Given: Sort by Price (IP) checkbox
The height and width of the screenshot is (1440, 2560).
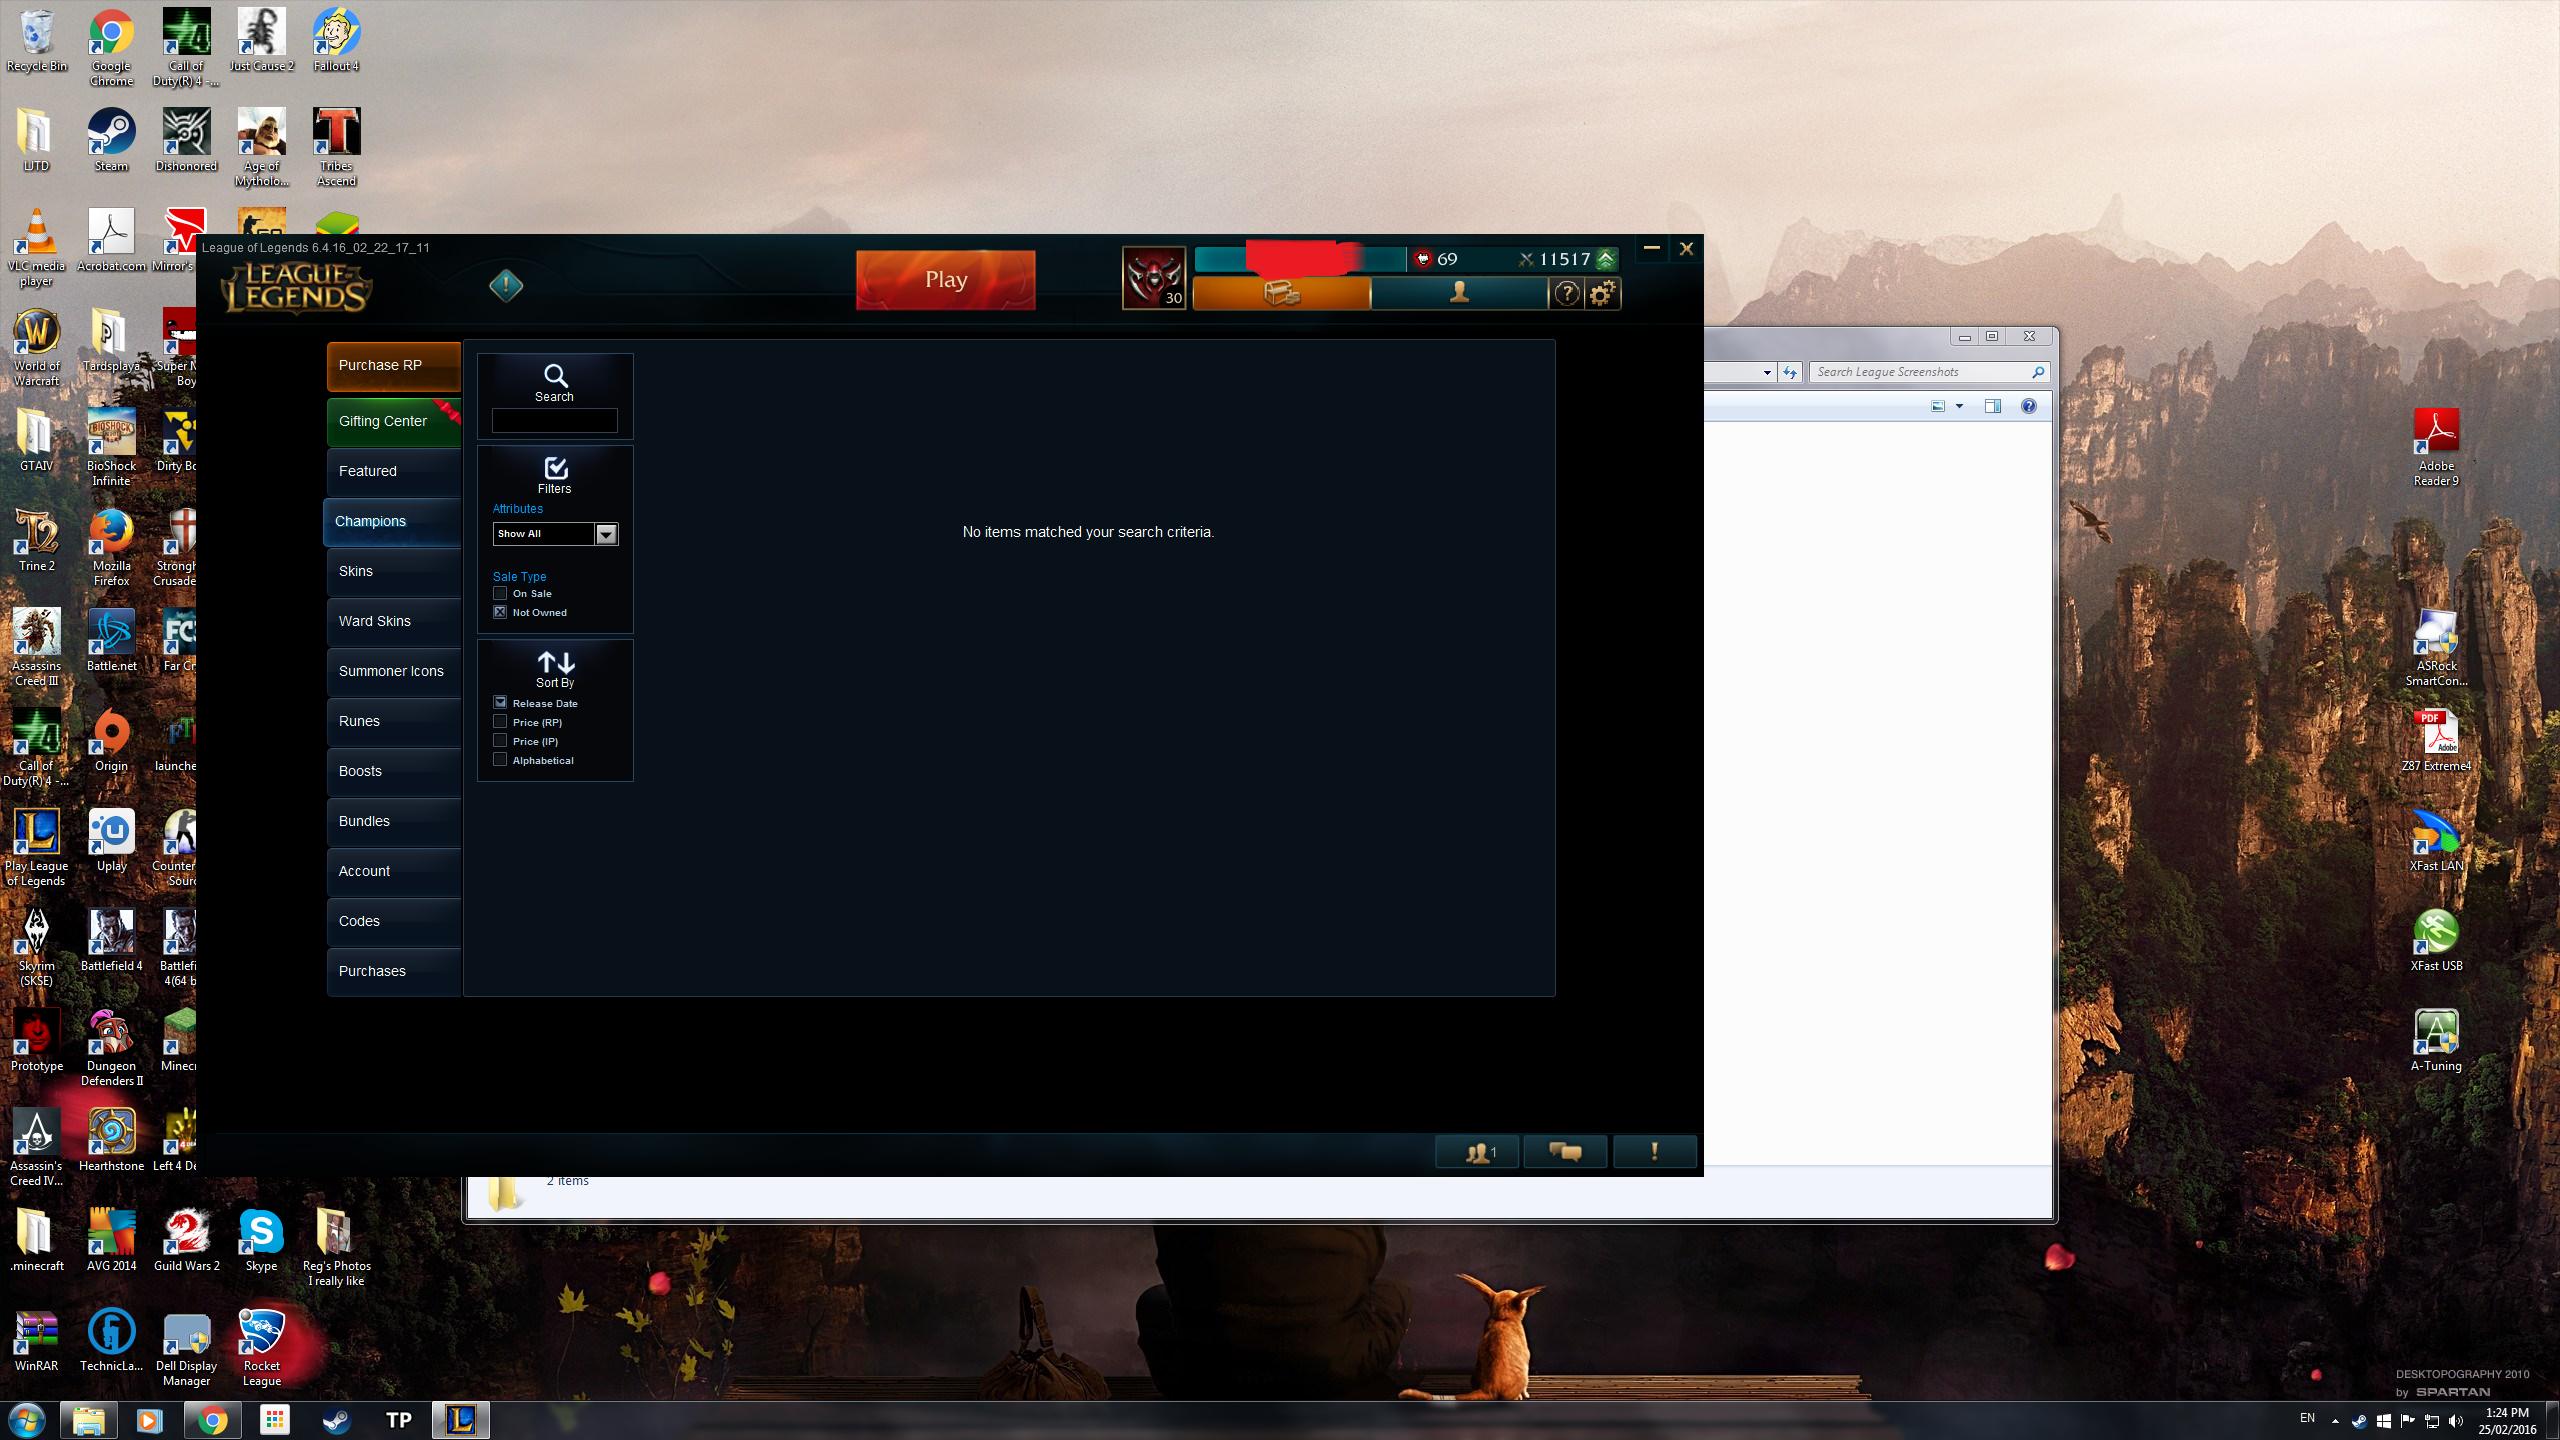Looking at the screenshot, I should coord(500,741).
